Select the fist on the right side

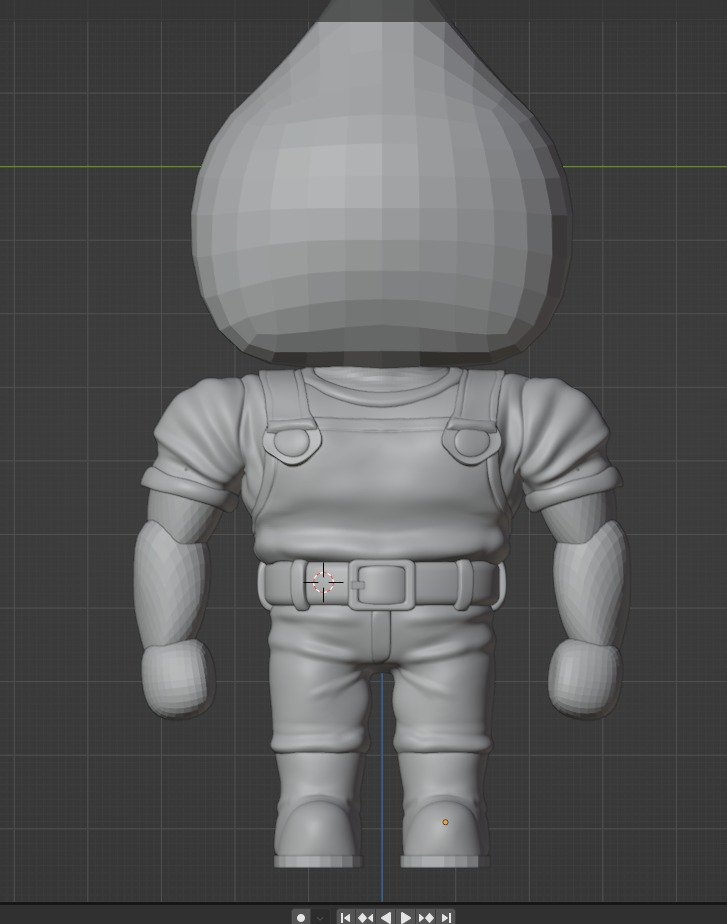pos(585,677)
